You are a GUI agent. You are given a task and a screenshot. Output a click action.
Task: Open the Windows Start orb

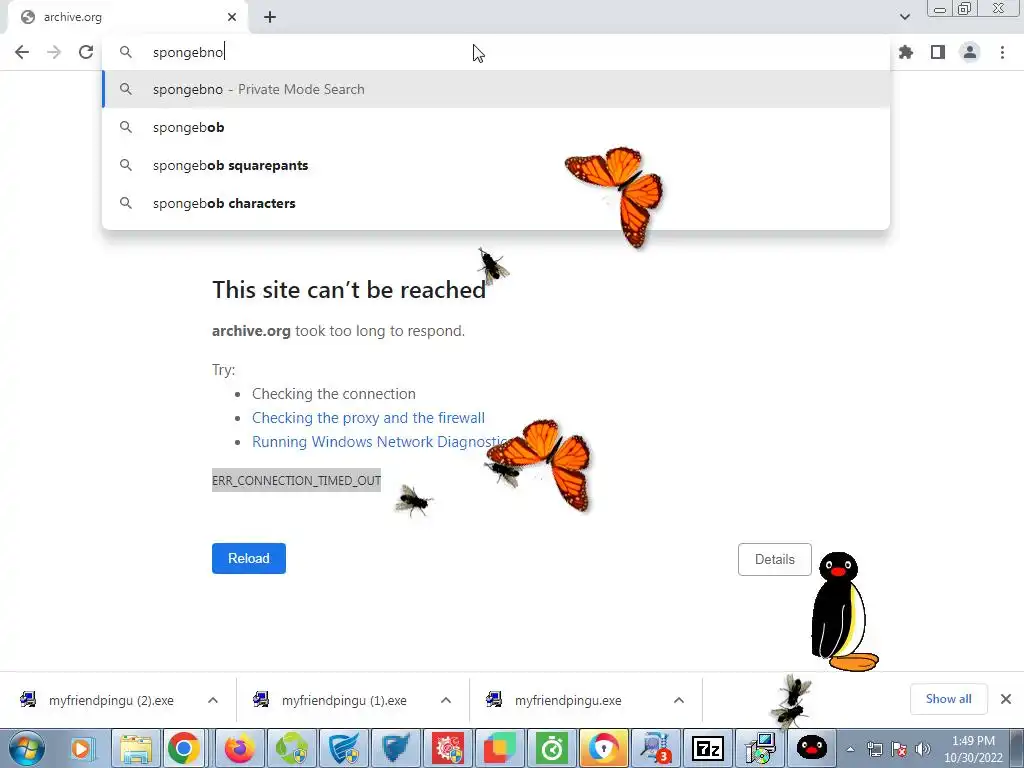coord(26,748)
